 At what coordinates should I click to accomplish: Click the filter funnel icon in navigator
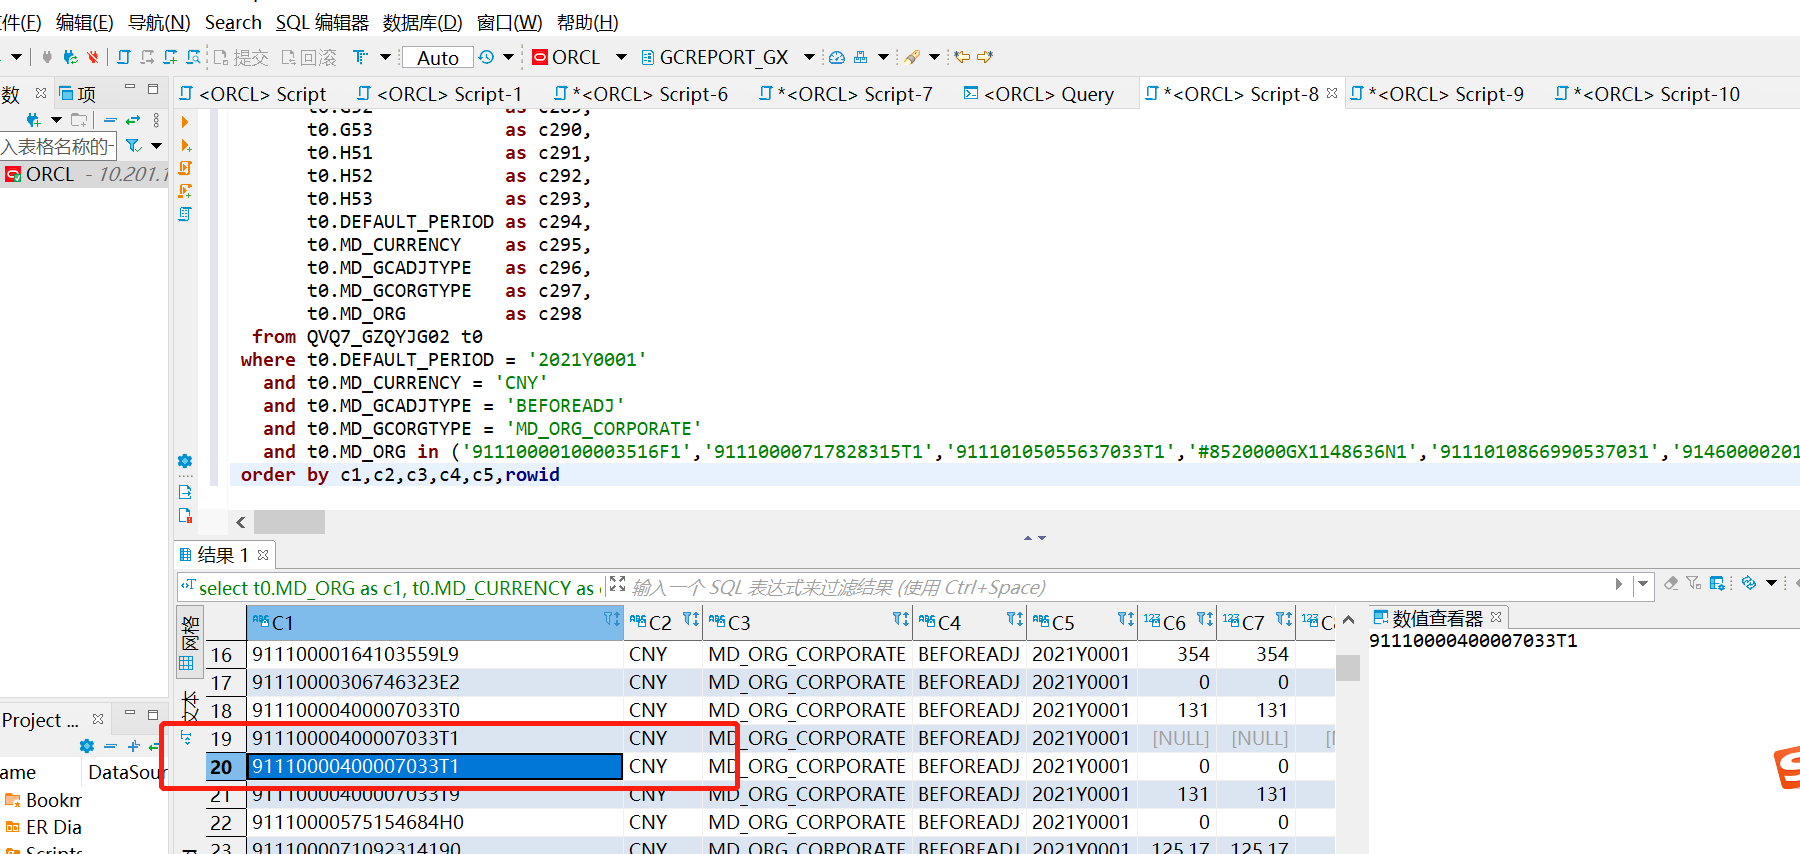[133, 146]
